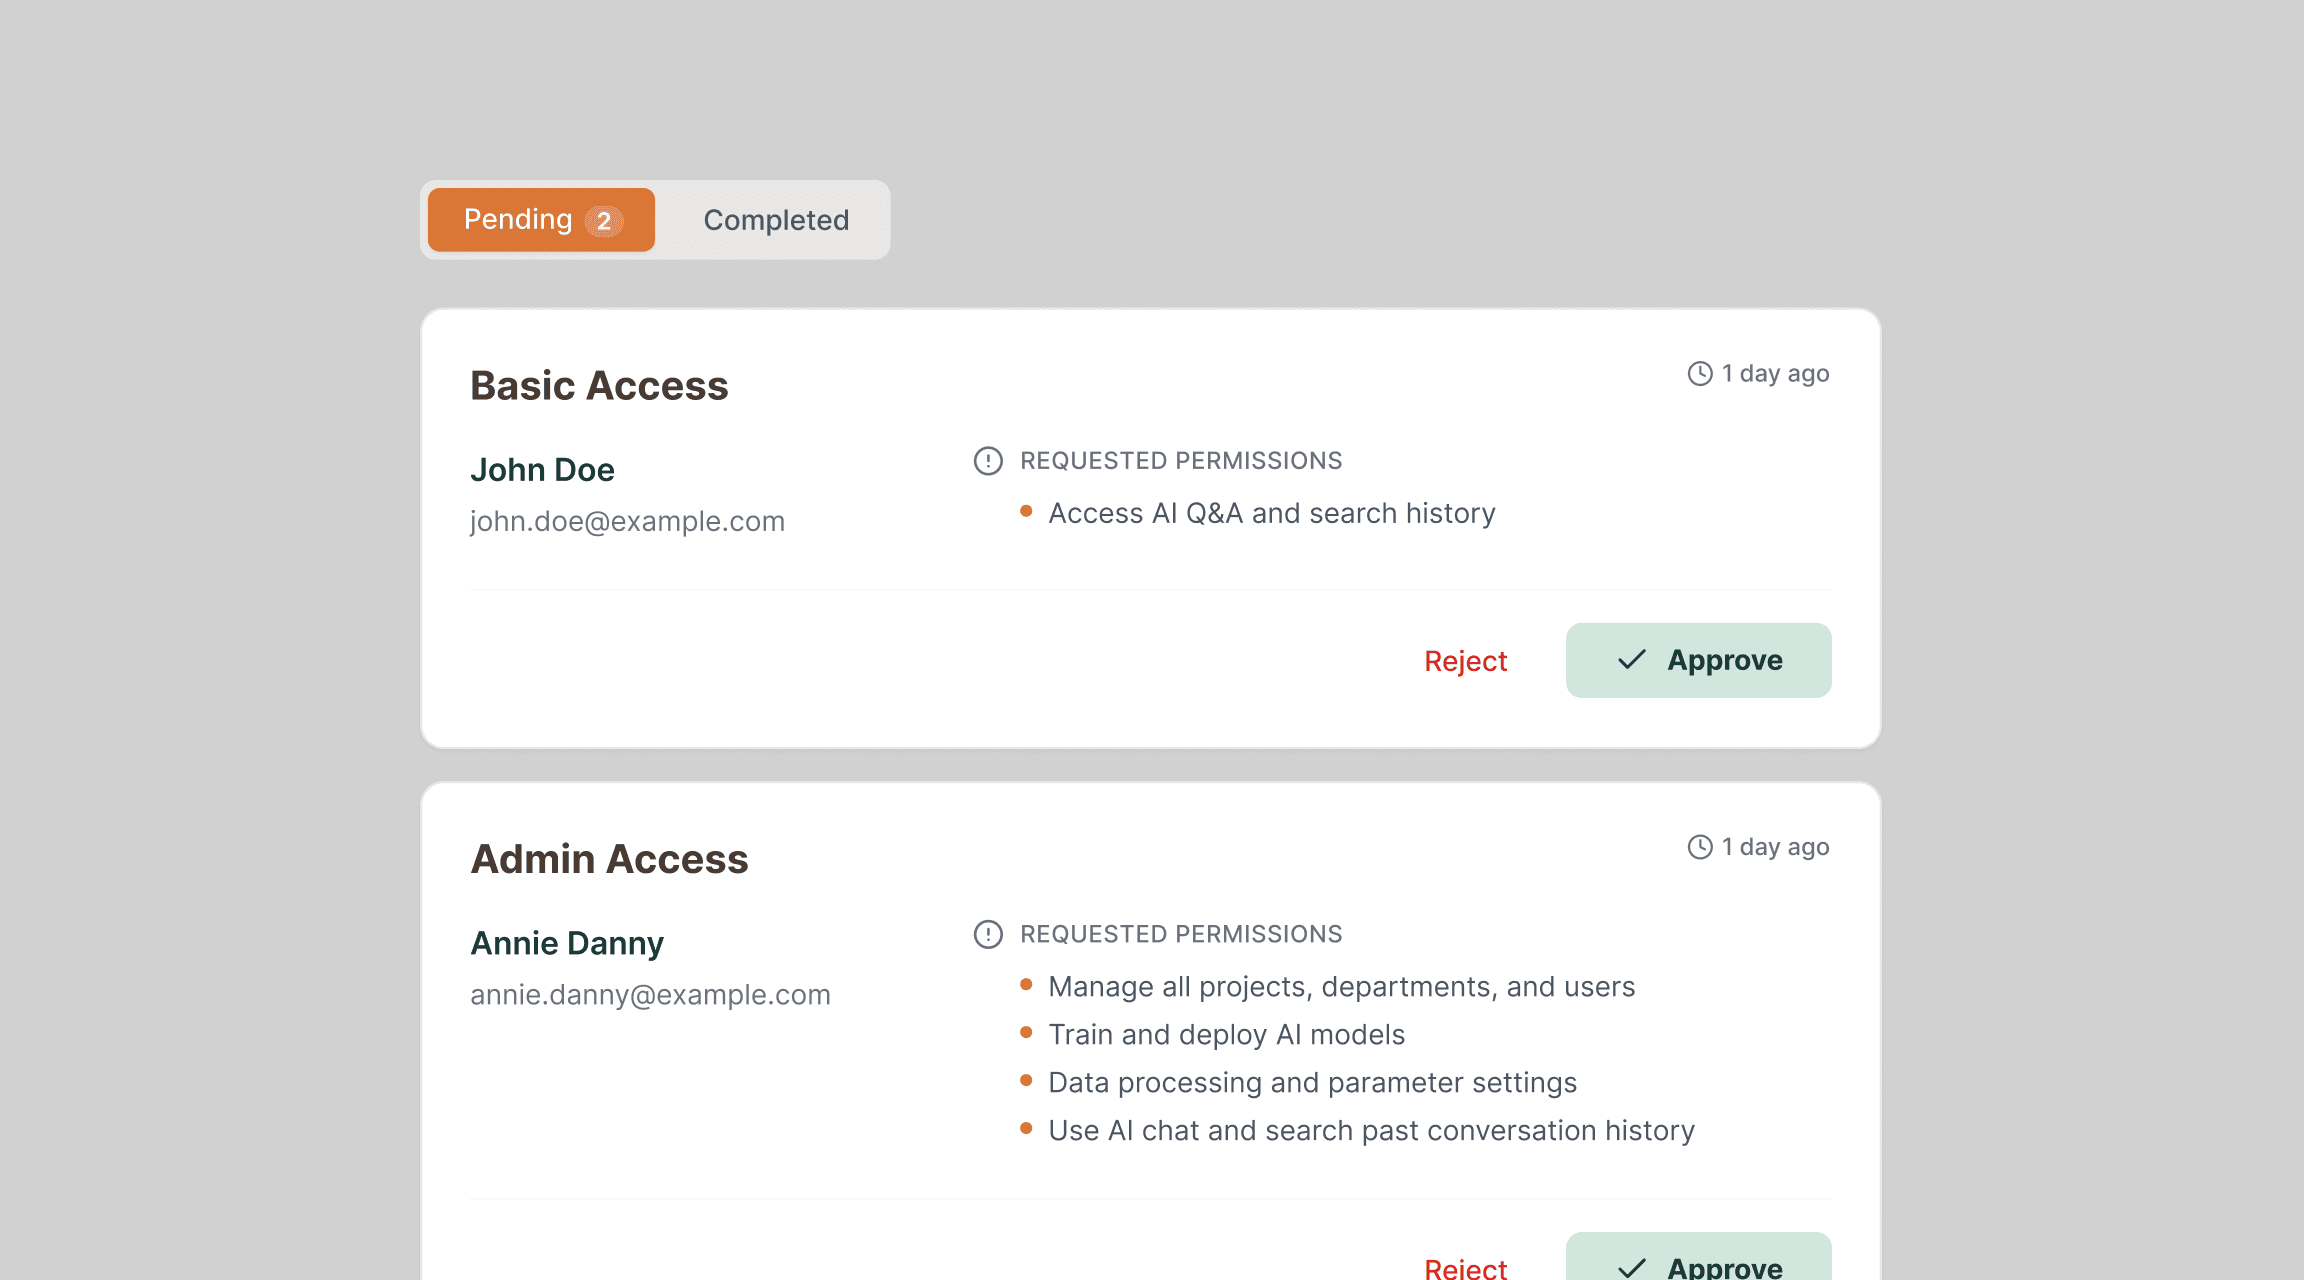Reject John Doe's Basic Access request
This screenshot has height=1280, width=2304.
1465,661
